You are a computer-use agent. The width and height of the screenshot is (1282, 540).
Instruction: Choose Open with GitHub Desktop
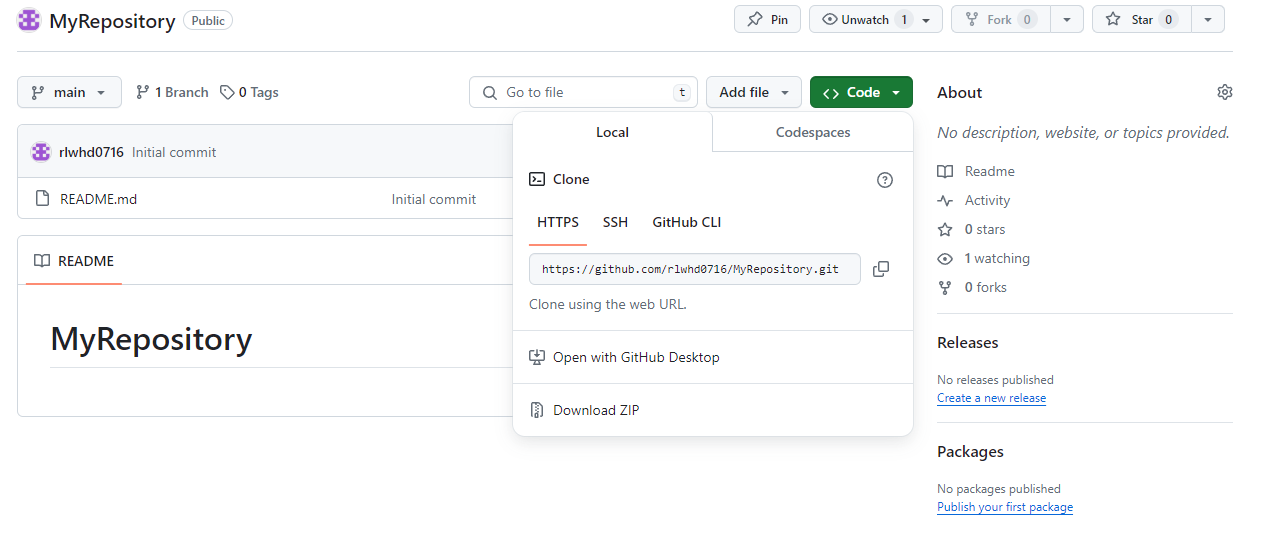[x=713, y=357]
